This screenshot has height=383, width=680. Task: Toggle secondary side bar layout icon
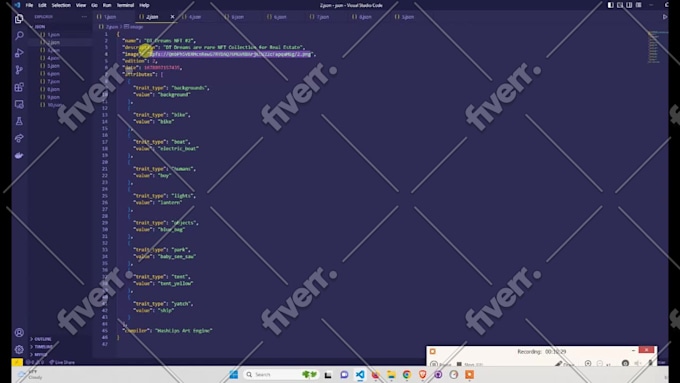click(x=629, y=5)
